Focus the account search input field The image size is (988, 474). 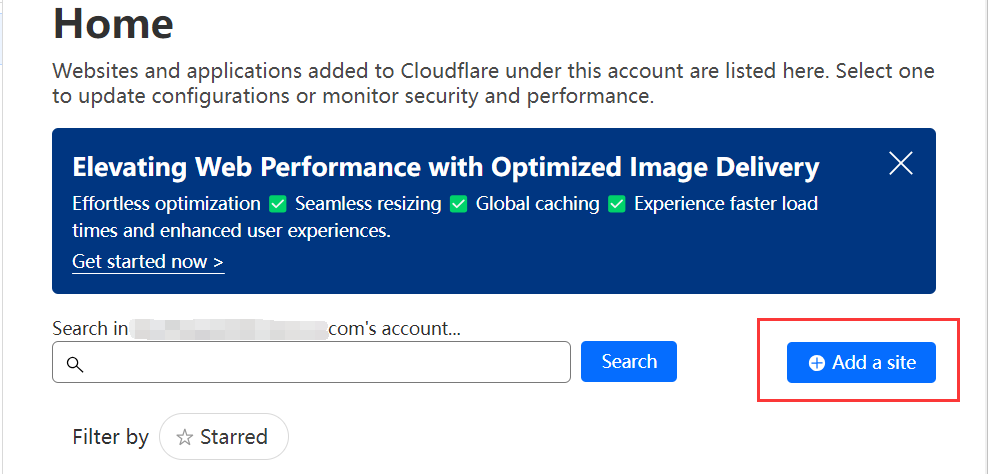[320, 362]
